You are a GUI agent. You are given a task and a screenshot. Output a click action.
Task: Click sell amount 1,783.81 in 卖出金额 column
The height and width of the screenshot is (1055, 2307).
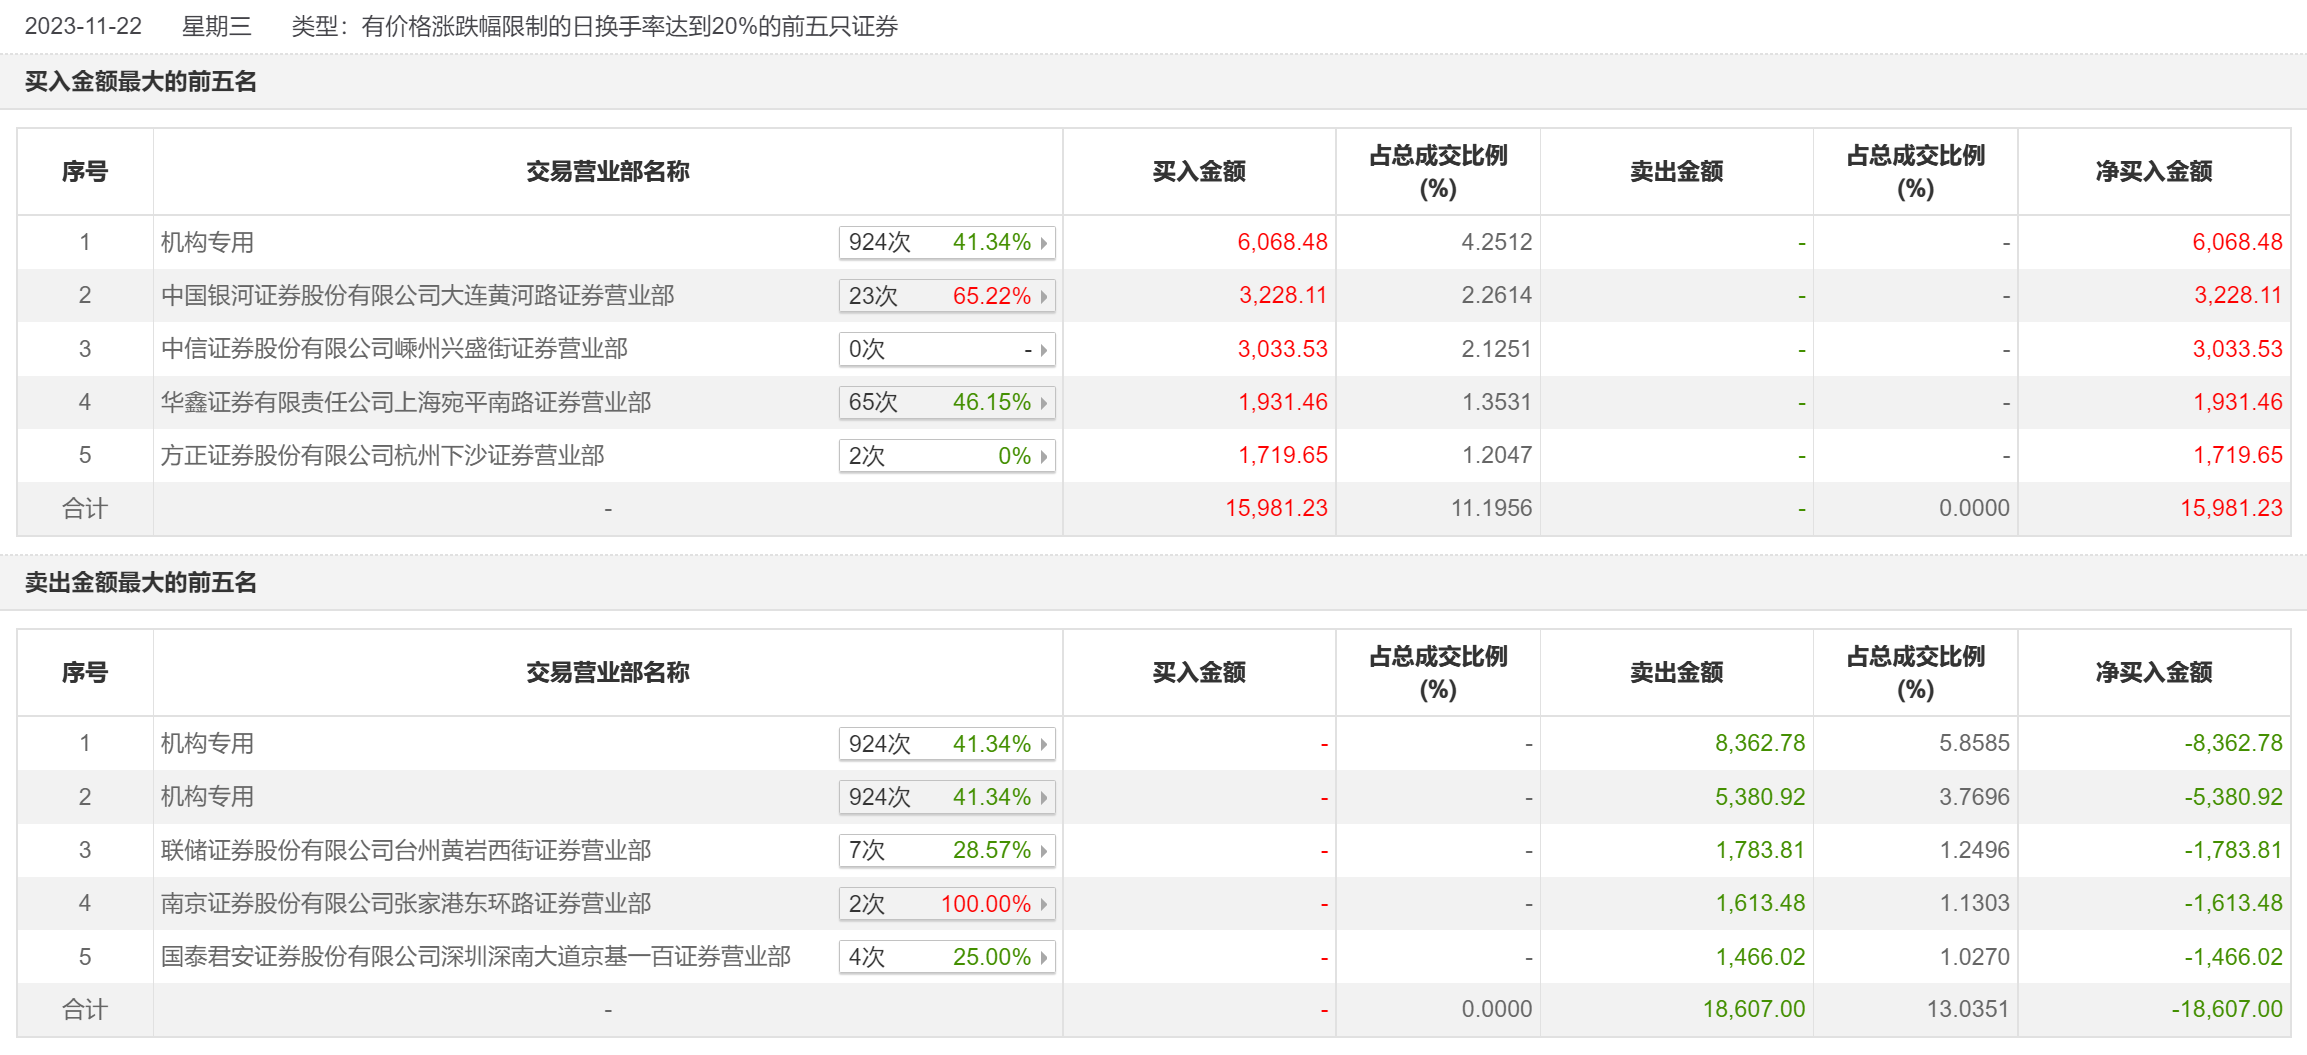[1761, 850]
